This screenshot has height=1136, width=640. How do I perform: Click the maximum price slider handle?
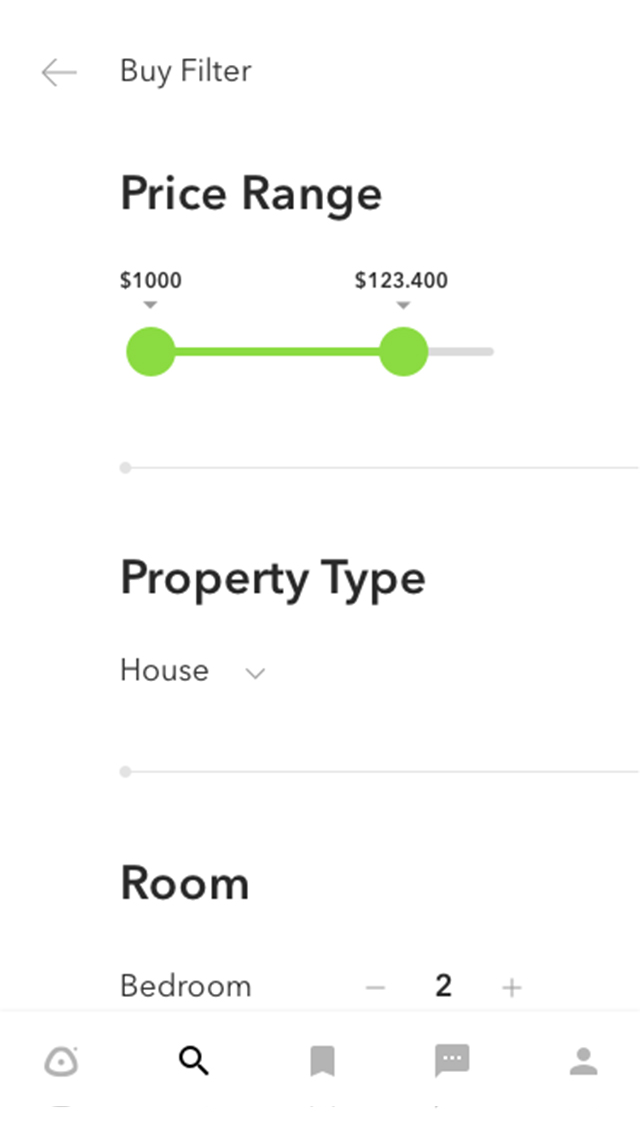[403, 351]
